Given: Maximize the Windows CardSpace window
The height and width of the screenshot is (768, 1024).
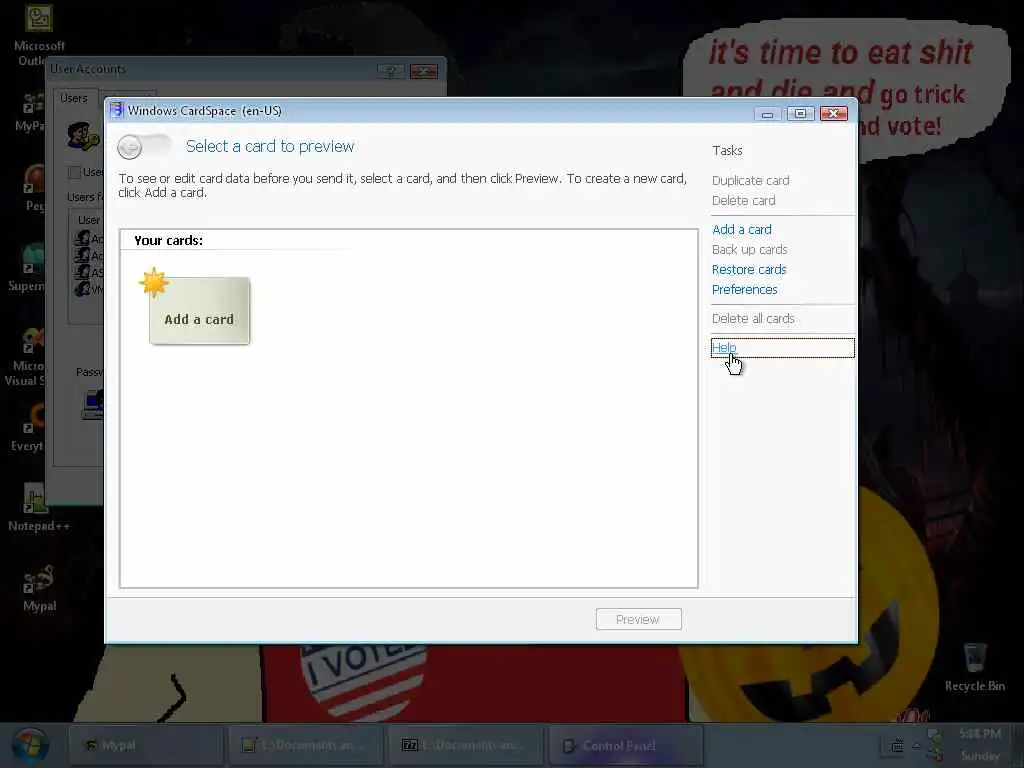Looking at the screenshot, I should tap(800, 114).
